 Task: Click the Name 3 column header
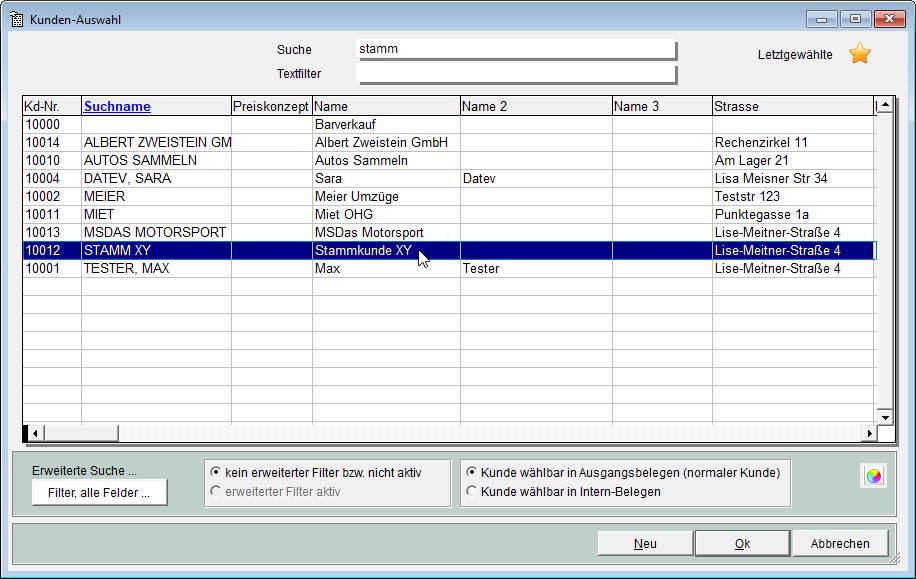pos(662,106)
